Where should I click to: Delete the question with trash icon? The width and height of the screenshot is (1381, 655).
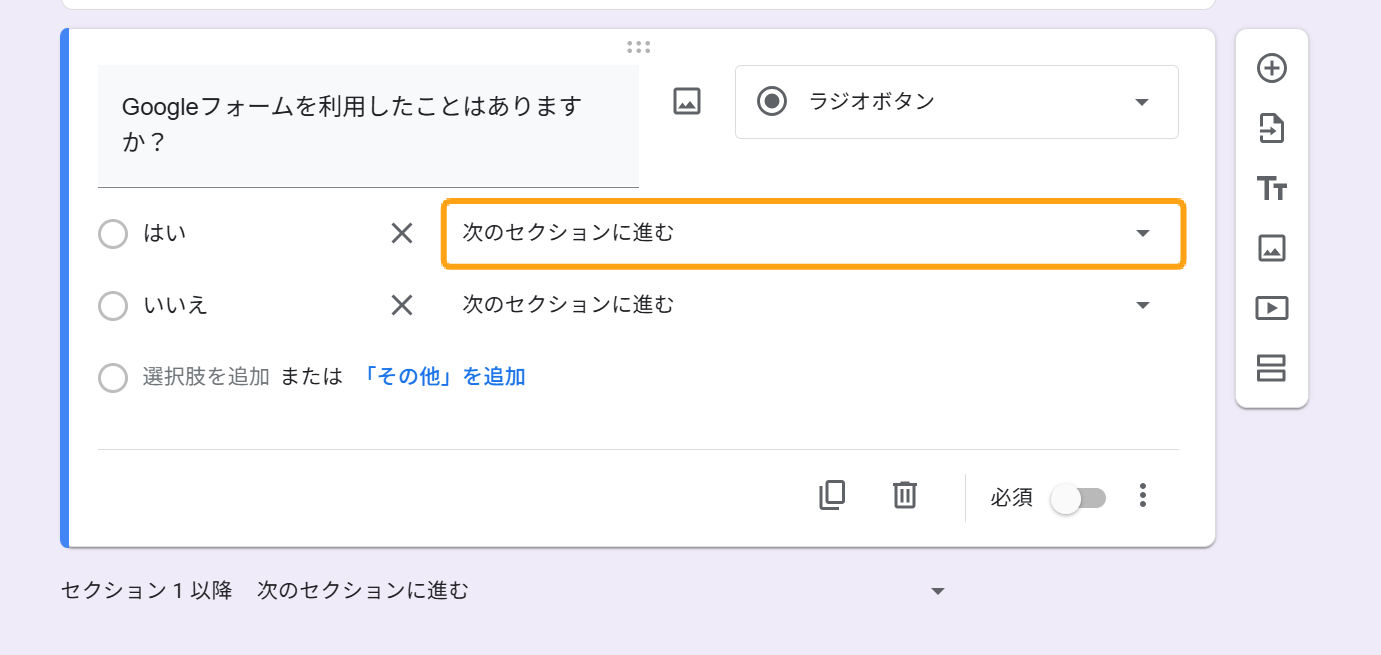tap(905, 496)
